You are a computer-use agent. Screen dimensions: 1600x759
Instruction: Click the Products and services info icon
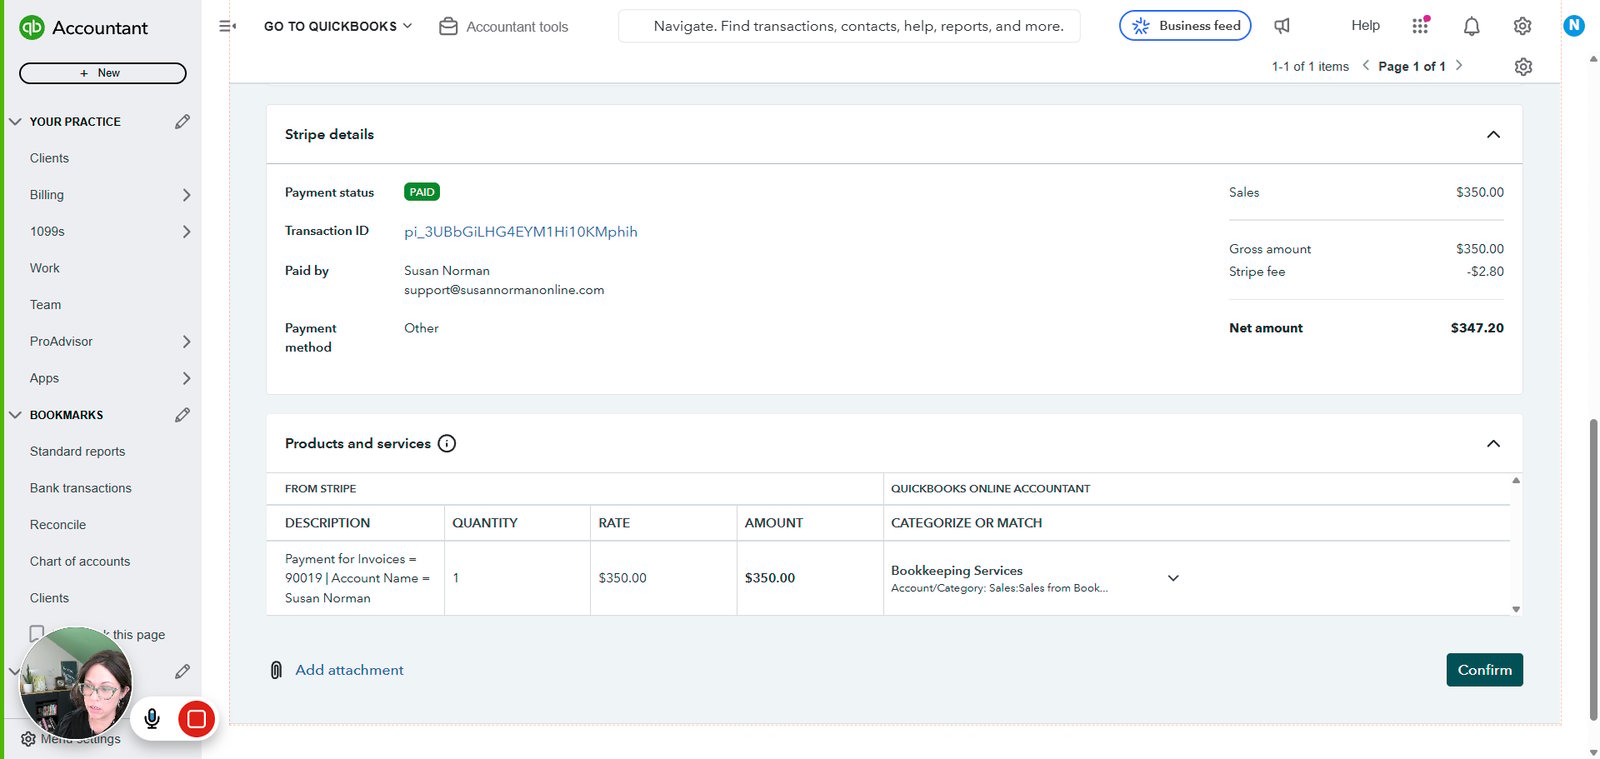point(447,443)
